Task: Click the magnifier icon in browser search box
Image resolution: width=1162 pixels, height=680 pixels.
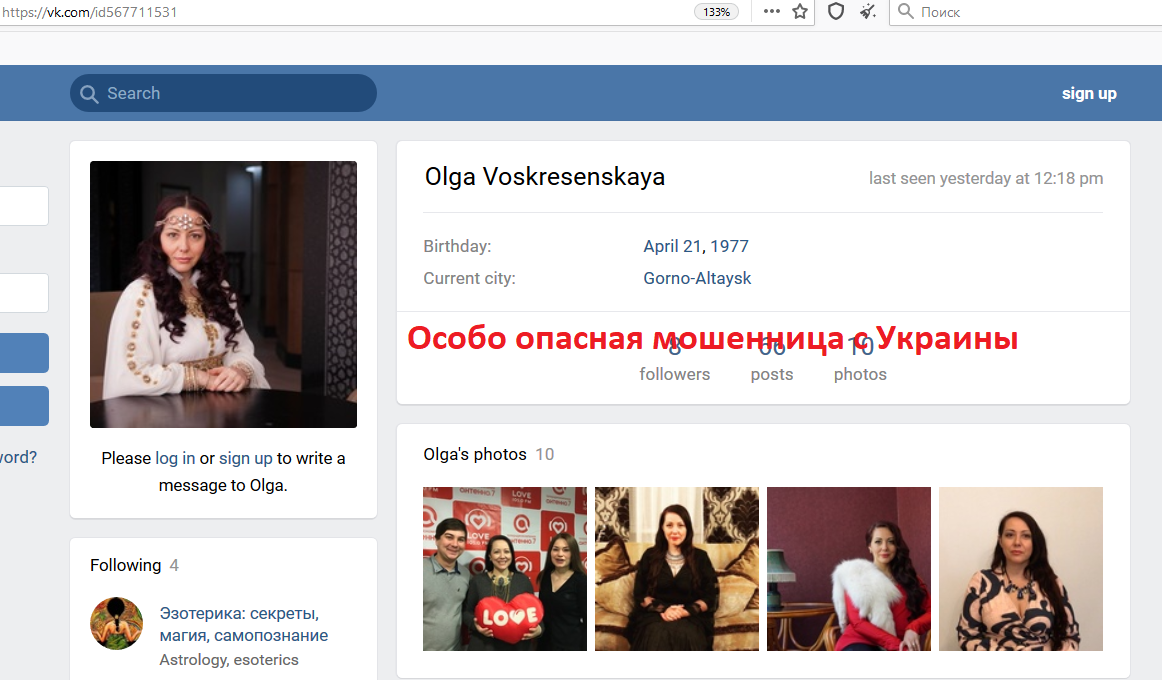Action: coord(906,12)
